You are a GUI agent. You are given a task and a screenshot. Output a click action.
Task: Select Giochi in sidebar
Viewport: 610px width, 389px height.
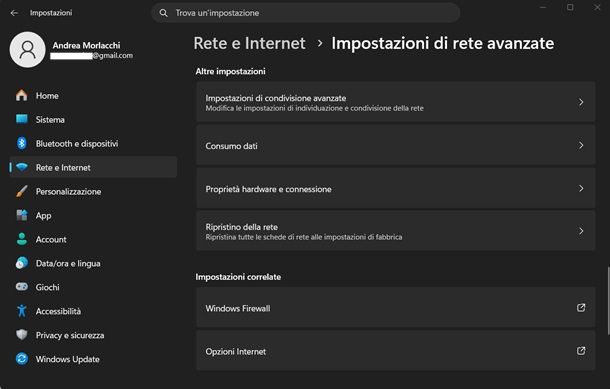pos(93,287)
